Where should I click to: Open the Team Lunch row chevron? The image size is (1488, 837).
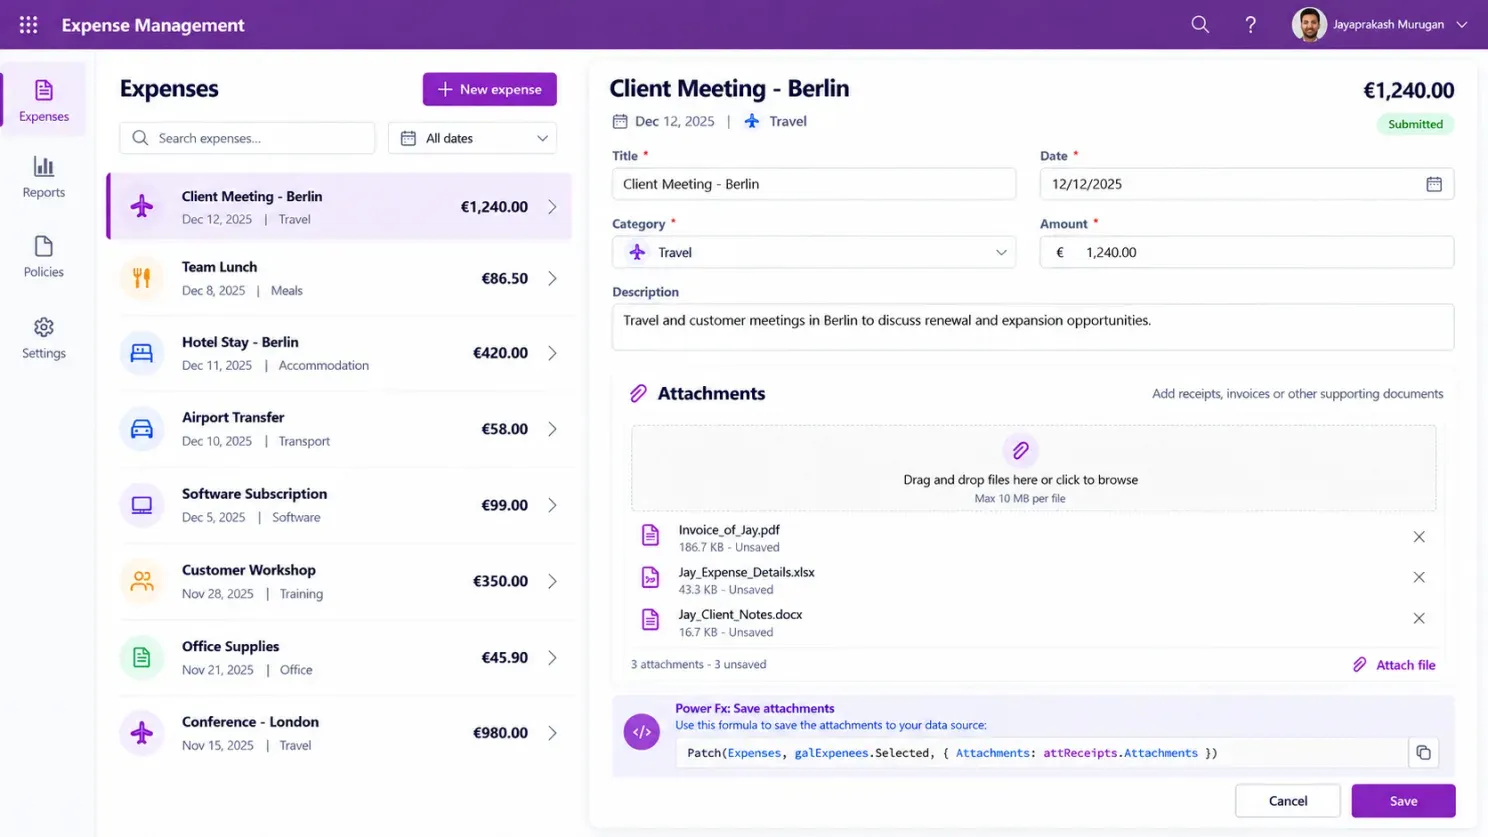552,279
